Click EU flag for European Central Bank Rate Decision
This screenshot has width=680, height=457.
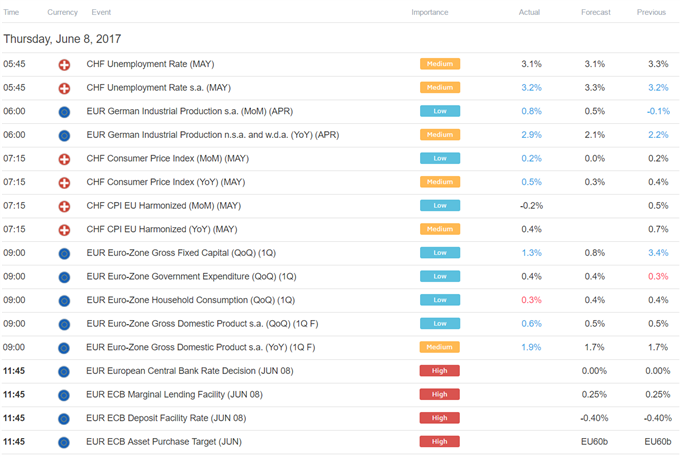(65, 371)
